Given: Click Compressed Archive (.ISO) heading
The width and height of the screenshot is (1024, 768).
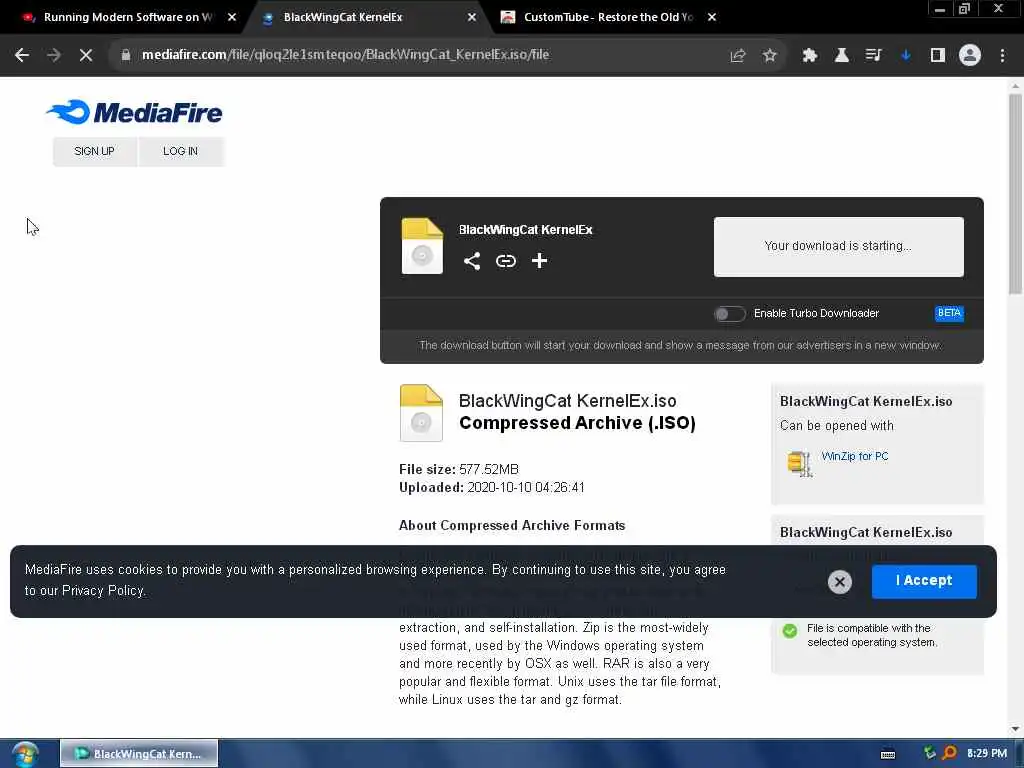Looking at the screenshot, I should 577,423.
